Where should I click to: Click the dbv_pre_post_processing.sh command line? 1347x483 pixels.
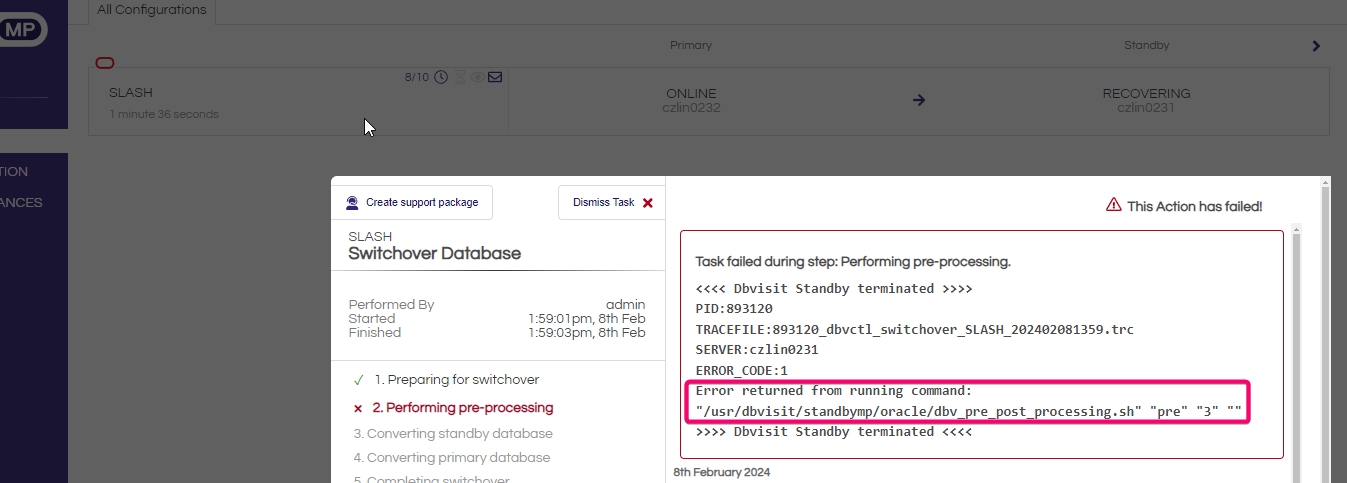click(970, 411)
